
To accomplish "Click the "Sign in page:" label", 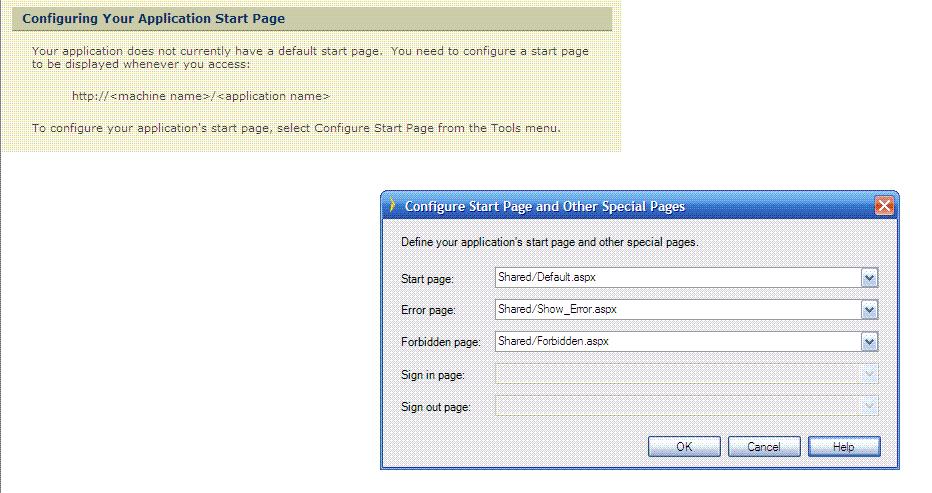I will 433,375.
